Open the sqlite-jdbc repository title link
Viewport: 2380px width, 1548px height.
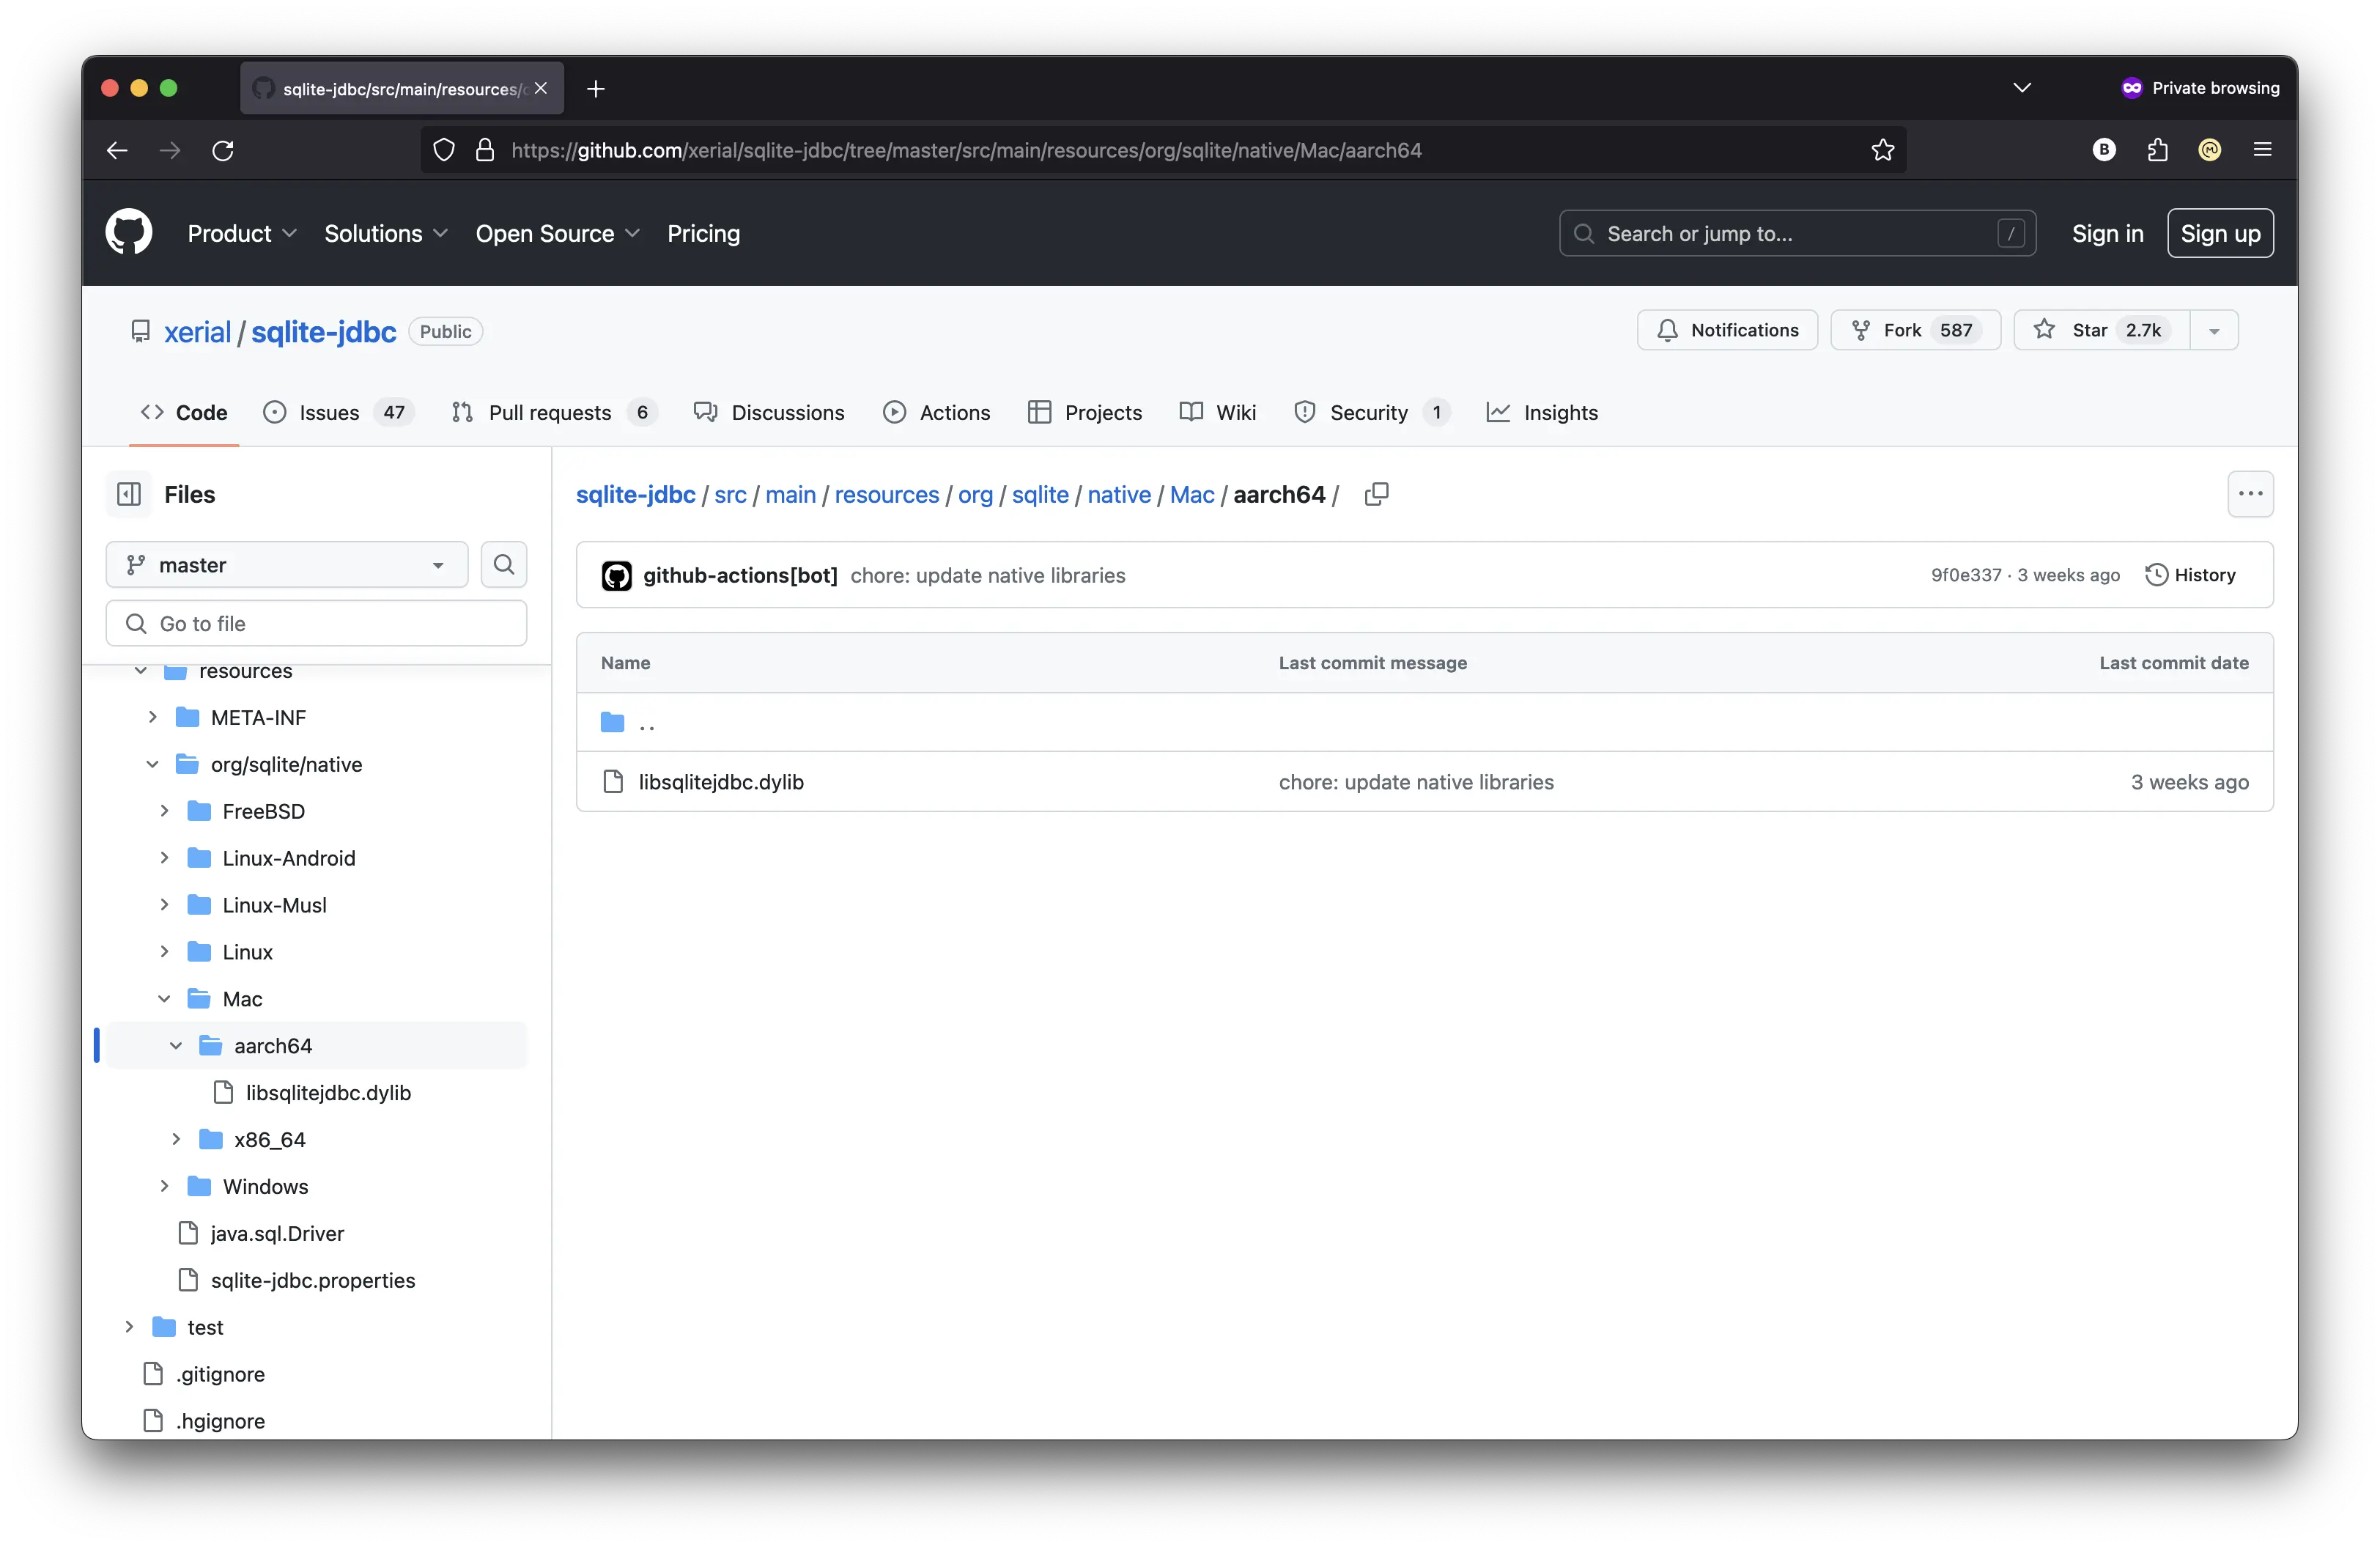323,331
